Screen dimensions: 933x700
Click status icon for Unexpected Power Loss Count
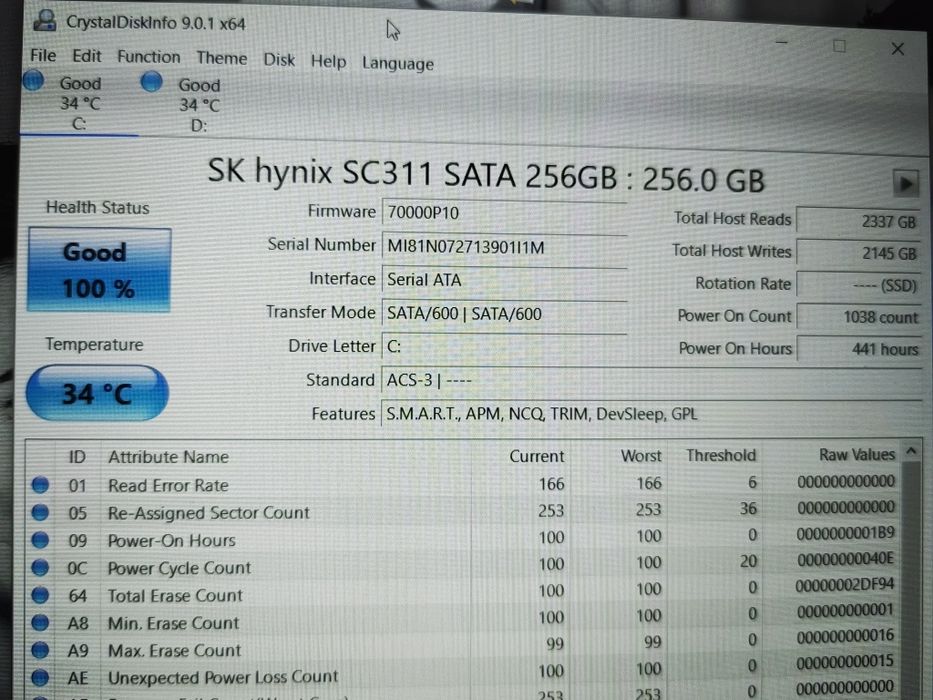pos(40,677)
